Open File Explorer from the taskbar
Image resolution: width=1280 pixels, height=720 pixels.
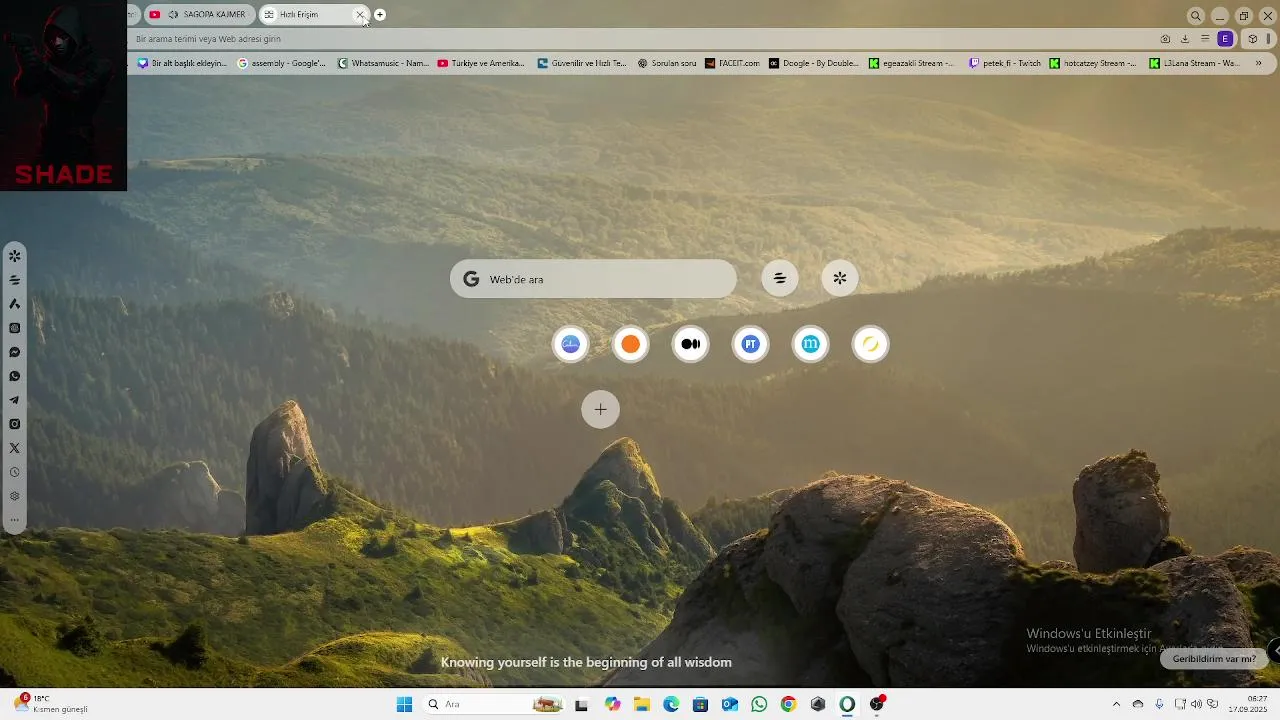(x=642, y=704)
